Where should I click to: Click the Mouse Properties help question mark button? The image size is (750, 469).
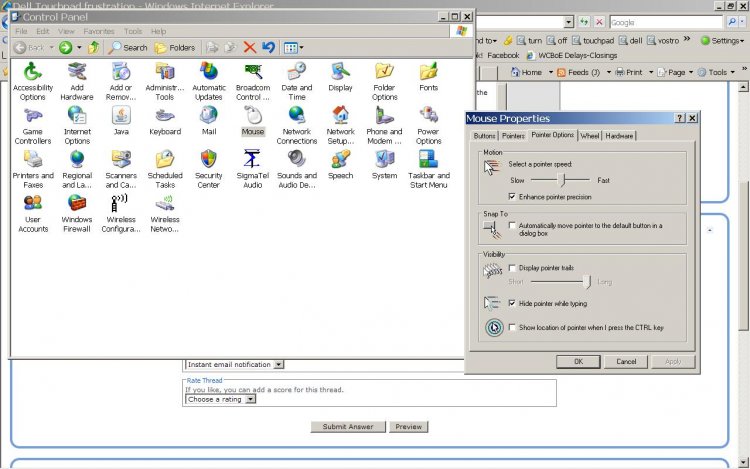click(x=679, y=118)
